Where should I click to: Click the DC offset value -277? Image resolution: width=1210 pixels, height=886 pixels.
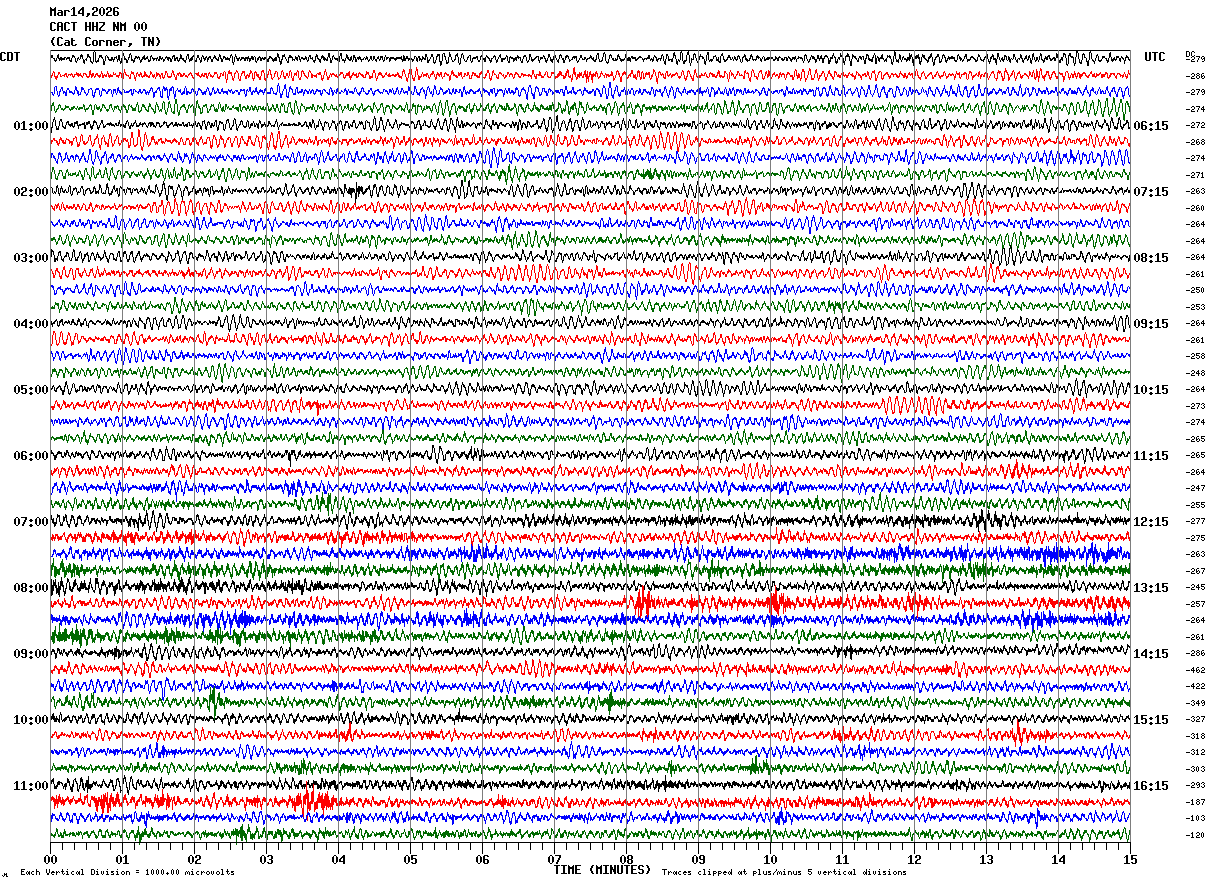pyautogui.click(x=1195, y=521)
